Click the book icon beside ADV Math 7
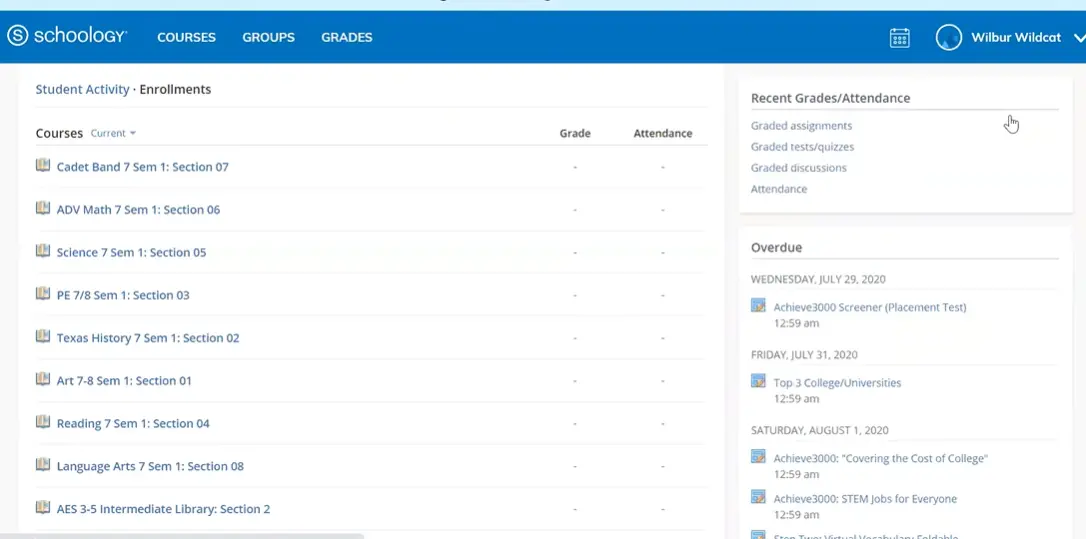The width and height of the screenshot is (1086, 539). (43, 209)
